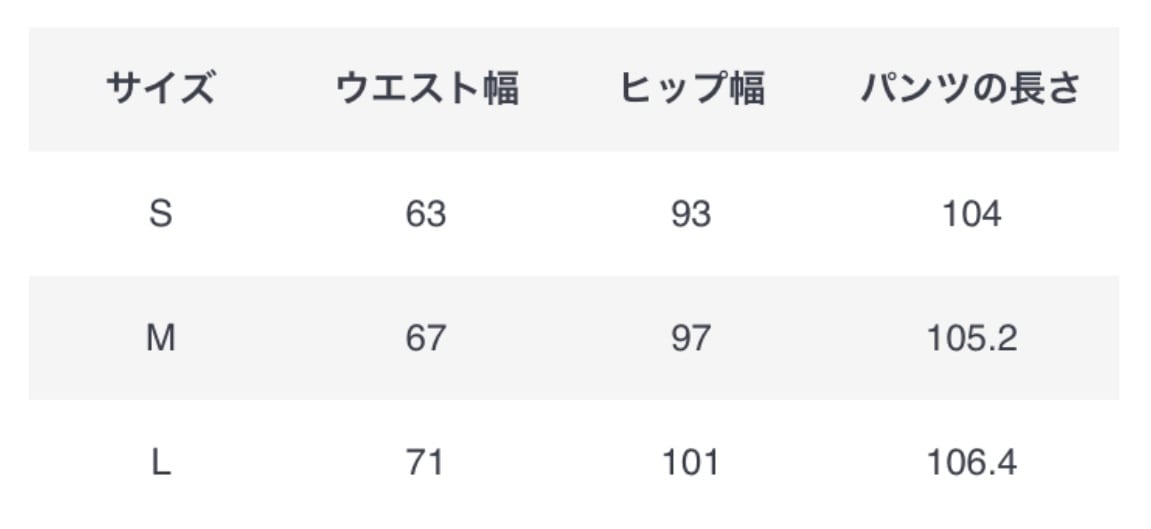Screen dimensions: 1151x529
Task: Click hip width value 97
Action: 691,339
